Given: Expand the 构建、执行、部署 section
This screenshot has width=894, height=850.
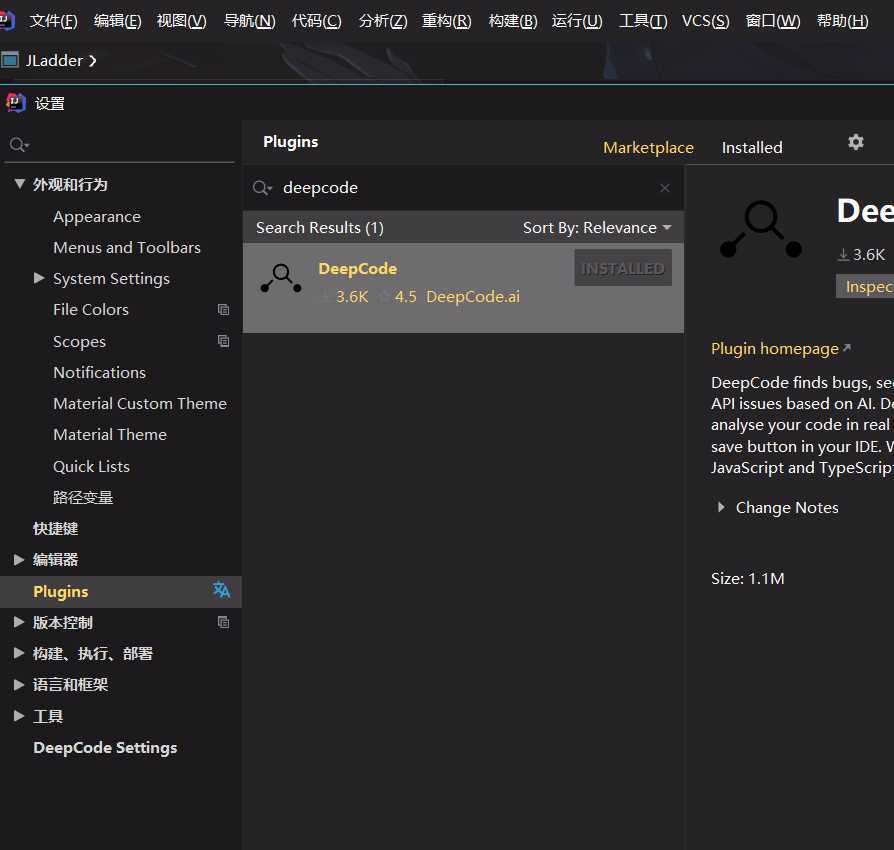Looking at the screenshot, I should coord(19,653).
